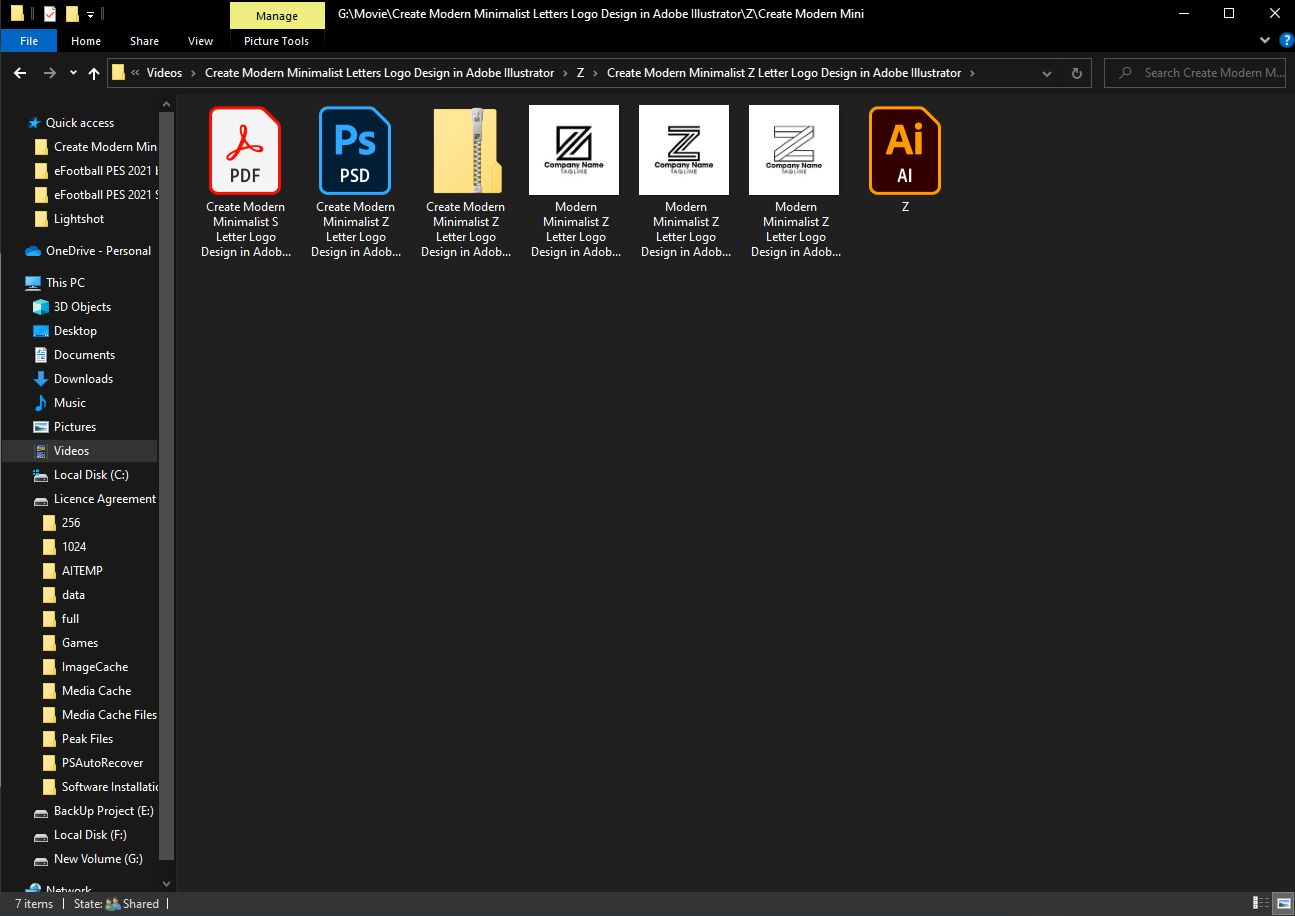Viewport: 1295px width, 916px height.
Task: Select the zipped folder file
Action: point(466,182)
